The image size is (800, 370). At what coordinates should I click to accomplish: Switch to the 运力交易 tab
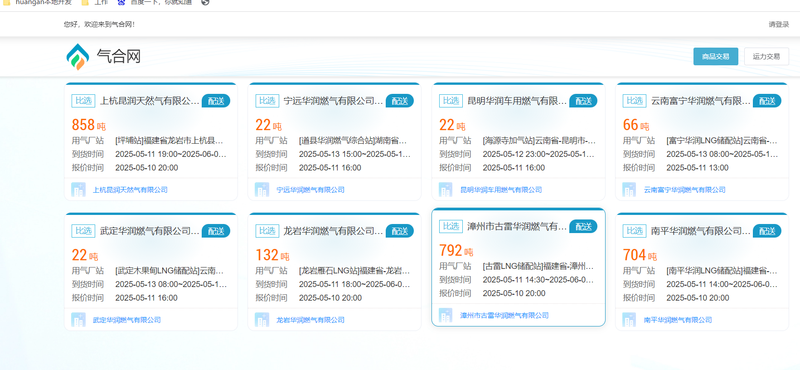766,56
